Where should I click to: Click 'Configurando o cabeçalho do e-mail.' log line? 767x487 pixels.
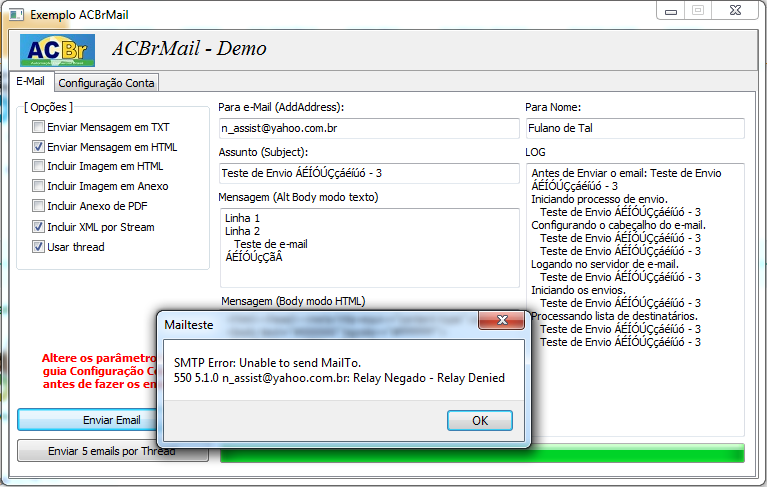point(618,225)
